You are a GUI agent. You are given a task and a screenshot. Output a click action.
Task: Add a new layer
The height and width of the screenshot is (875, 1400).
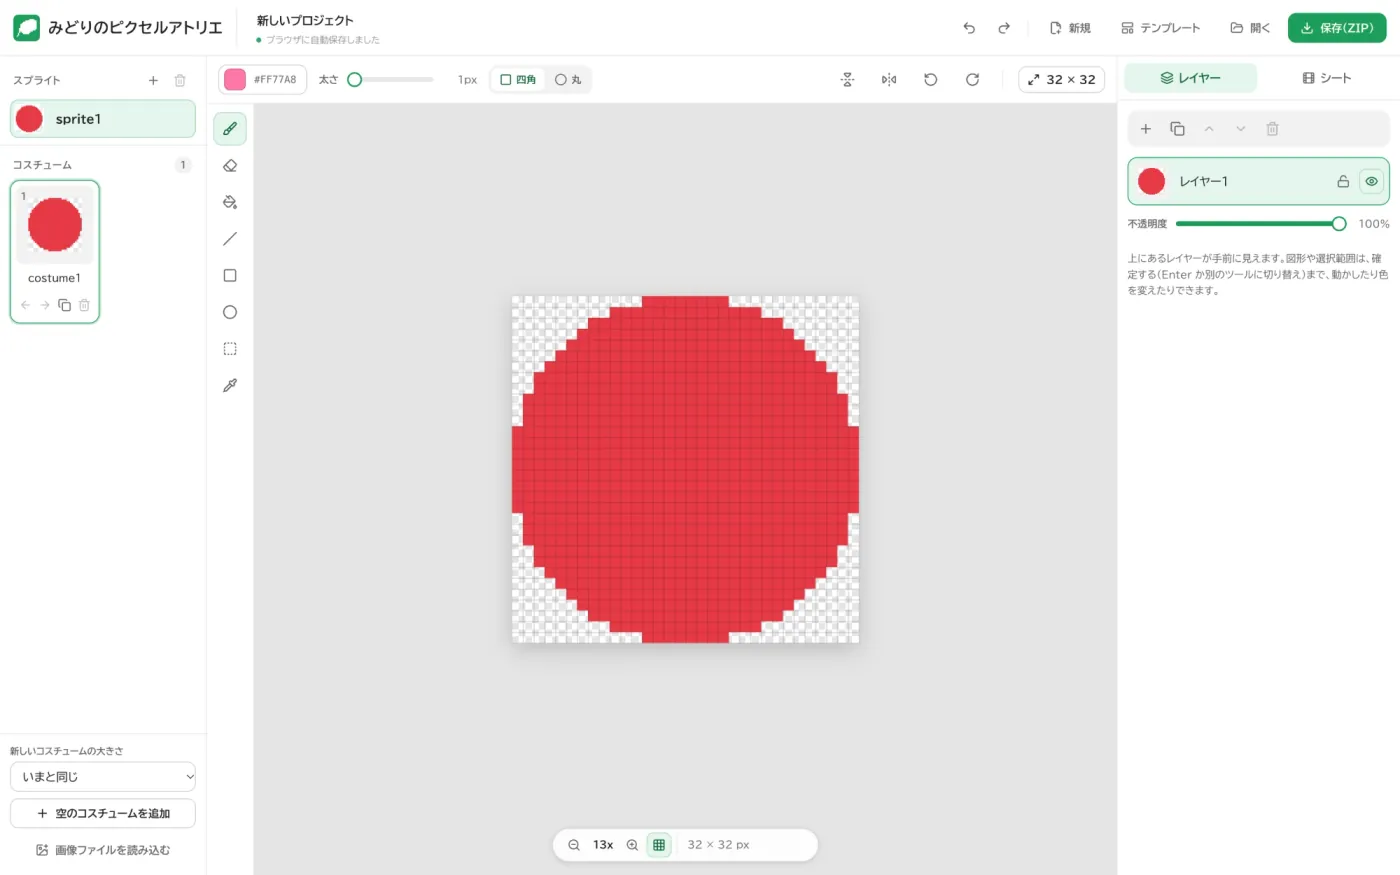(x=1146, y=129)
